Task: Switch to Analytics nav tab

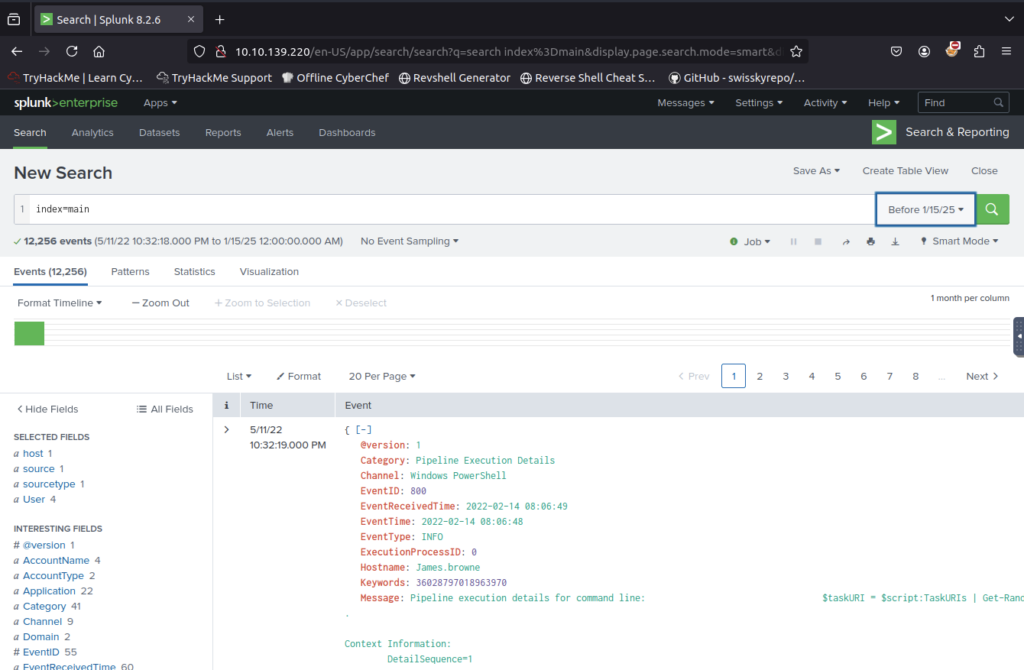Action: (93, 133)
